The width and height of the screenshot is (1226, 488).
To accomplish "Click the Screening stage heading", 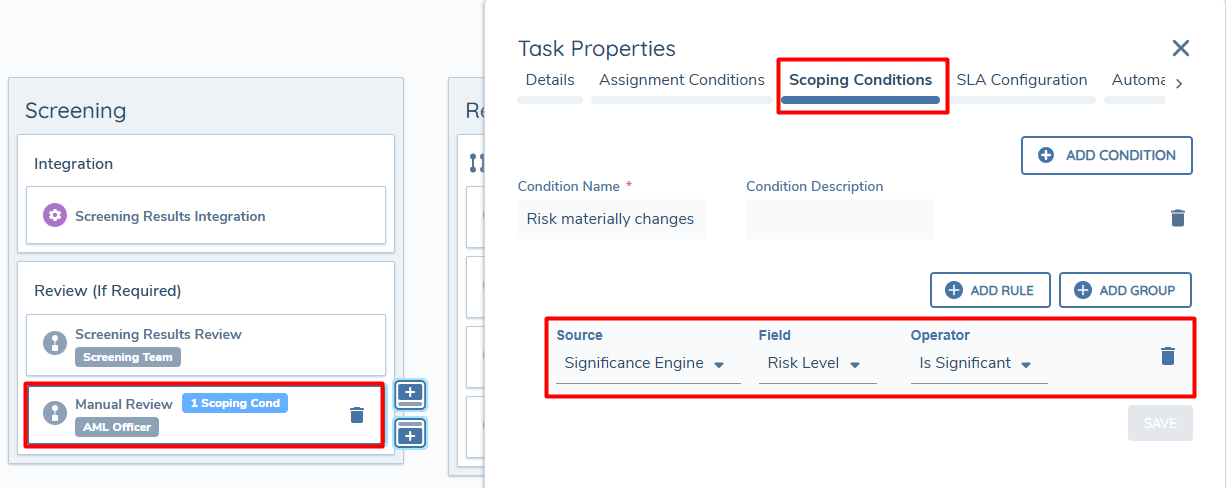I will (x=76, y=110).
